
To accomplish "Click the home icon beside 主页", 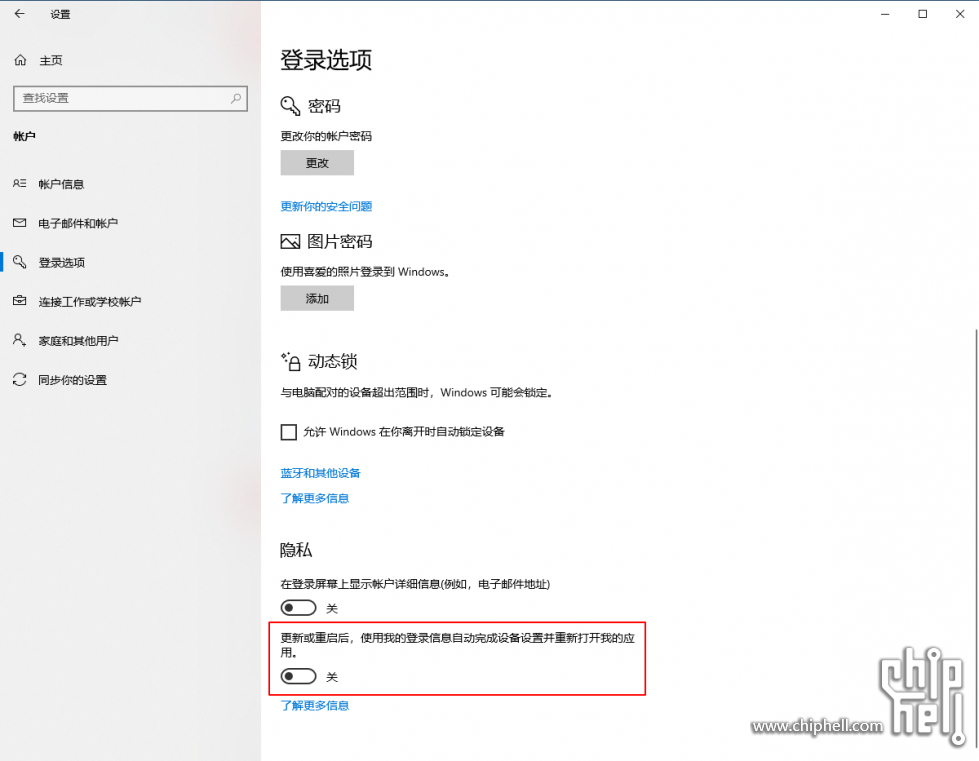I will (x=20, y=60).
